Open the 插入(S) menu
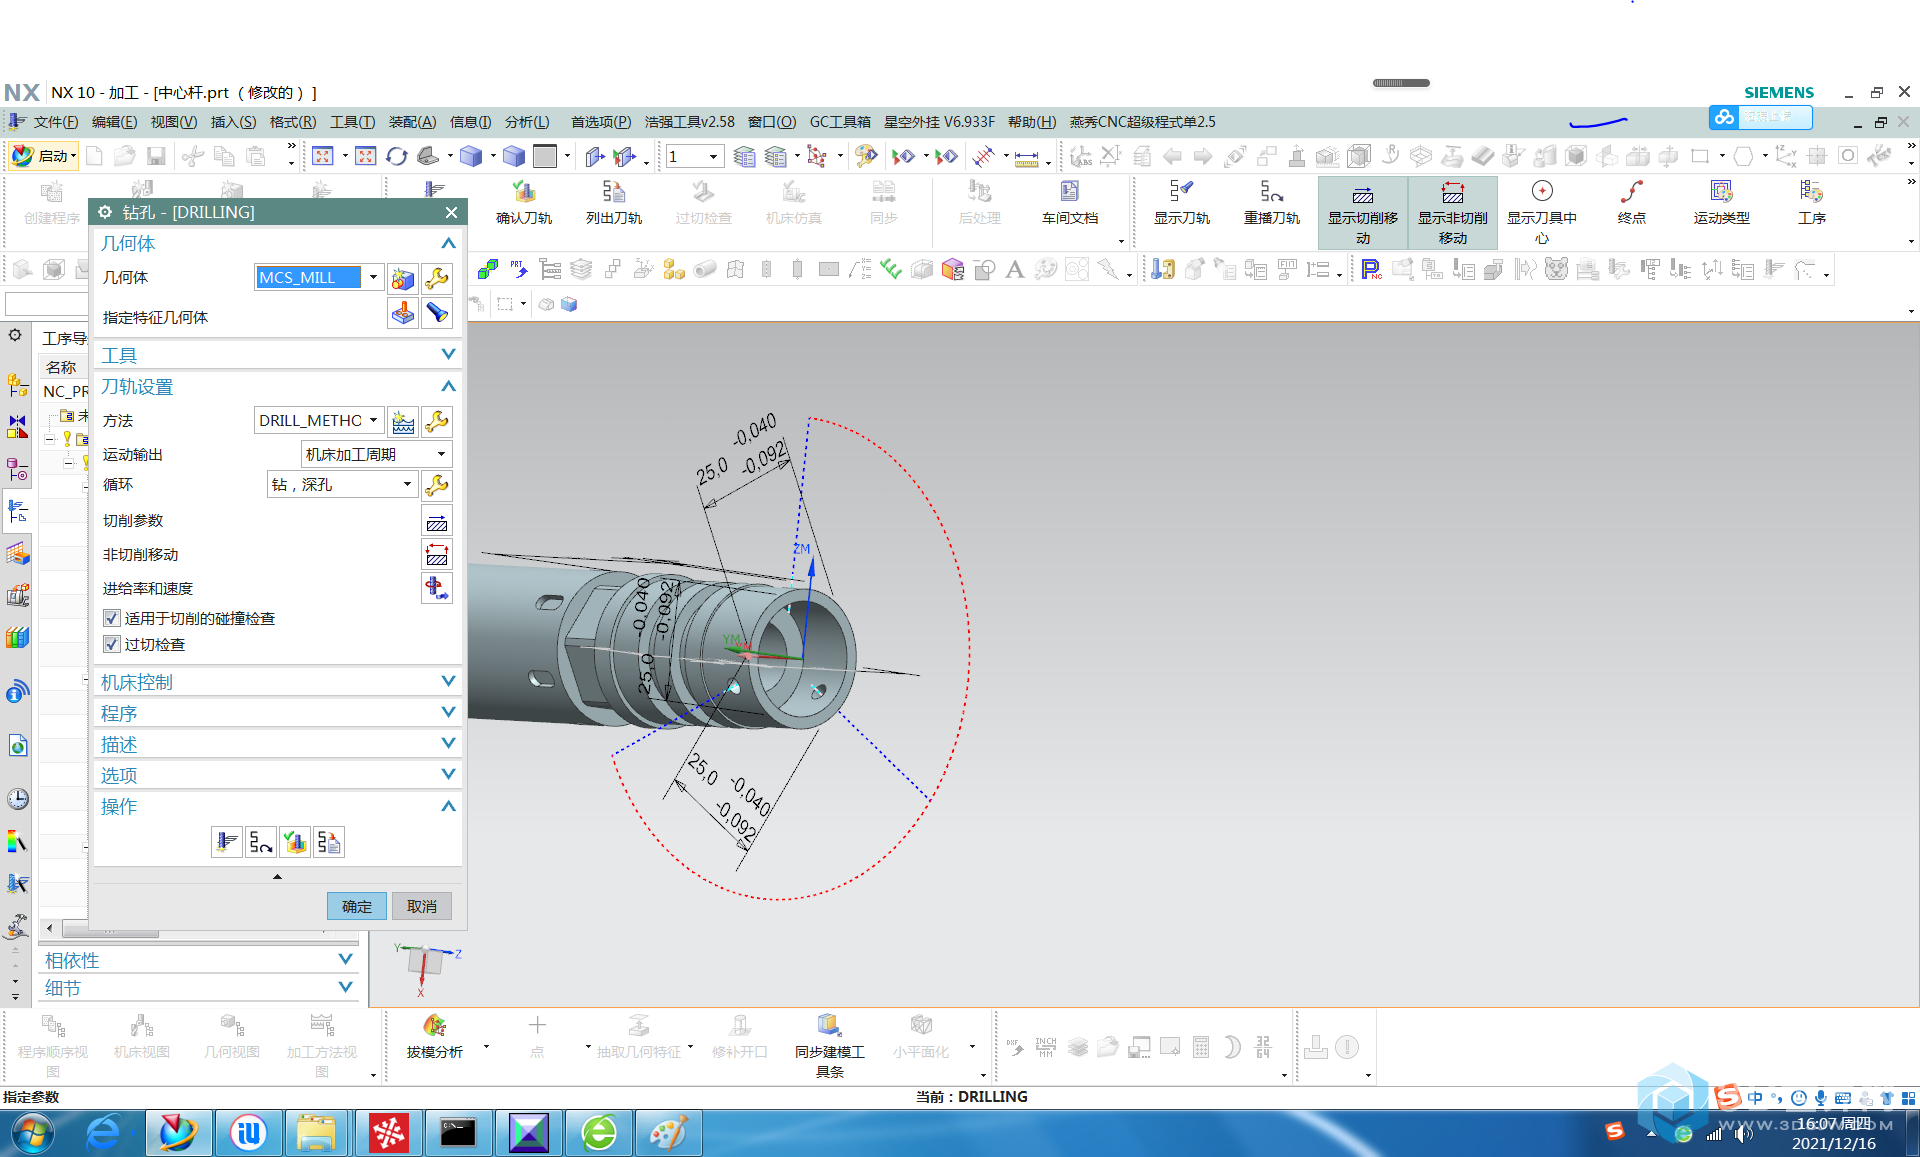 [x=233, y=122]
